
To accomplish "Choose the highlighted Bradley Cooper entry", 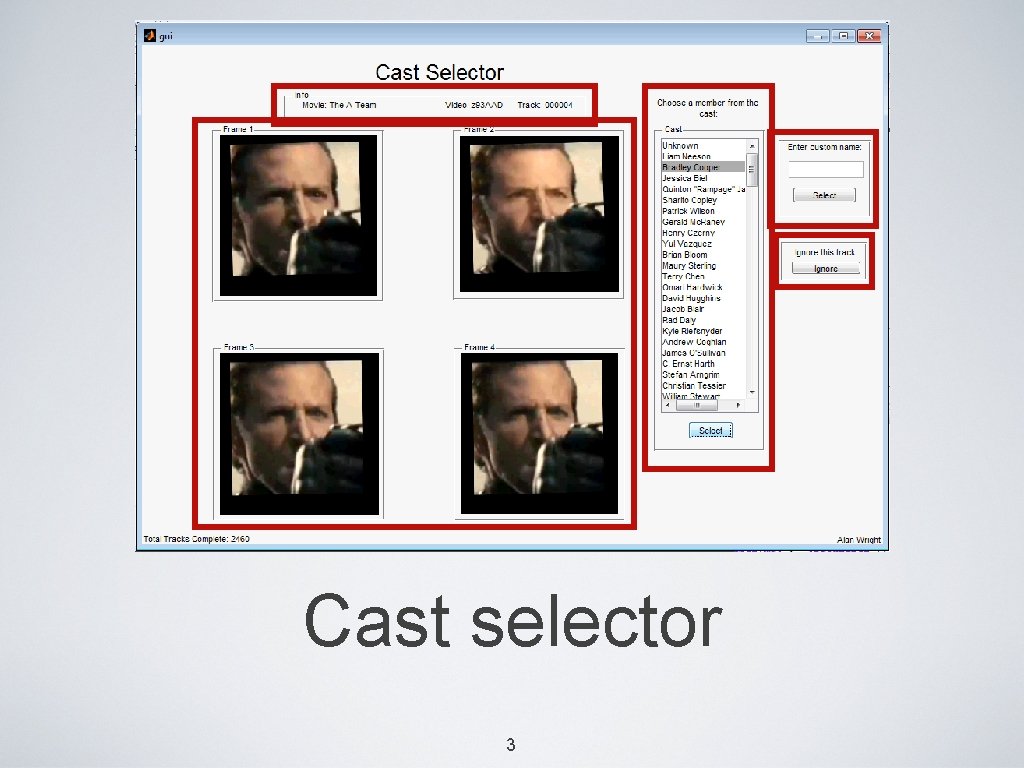I will coord(703,167).
